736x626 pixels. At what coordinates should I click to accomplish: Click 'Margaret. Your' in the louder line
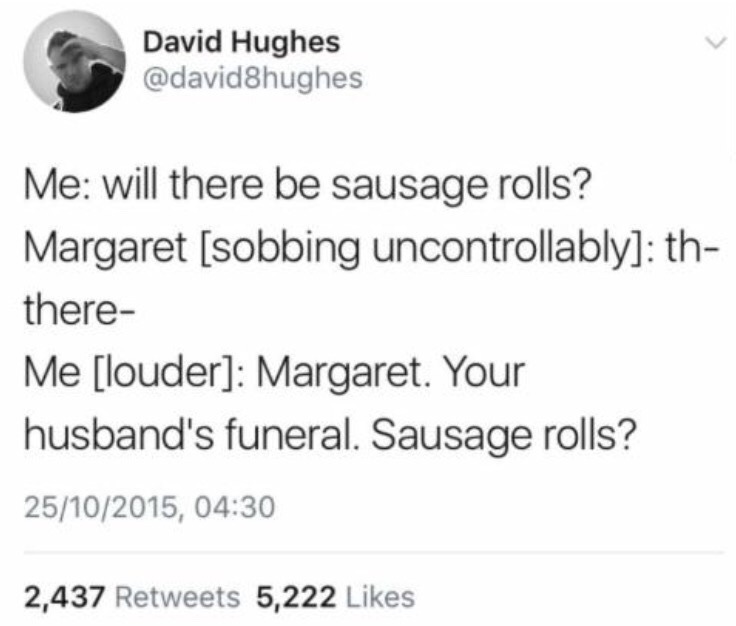point(390,373)
